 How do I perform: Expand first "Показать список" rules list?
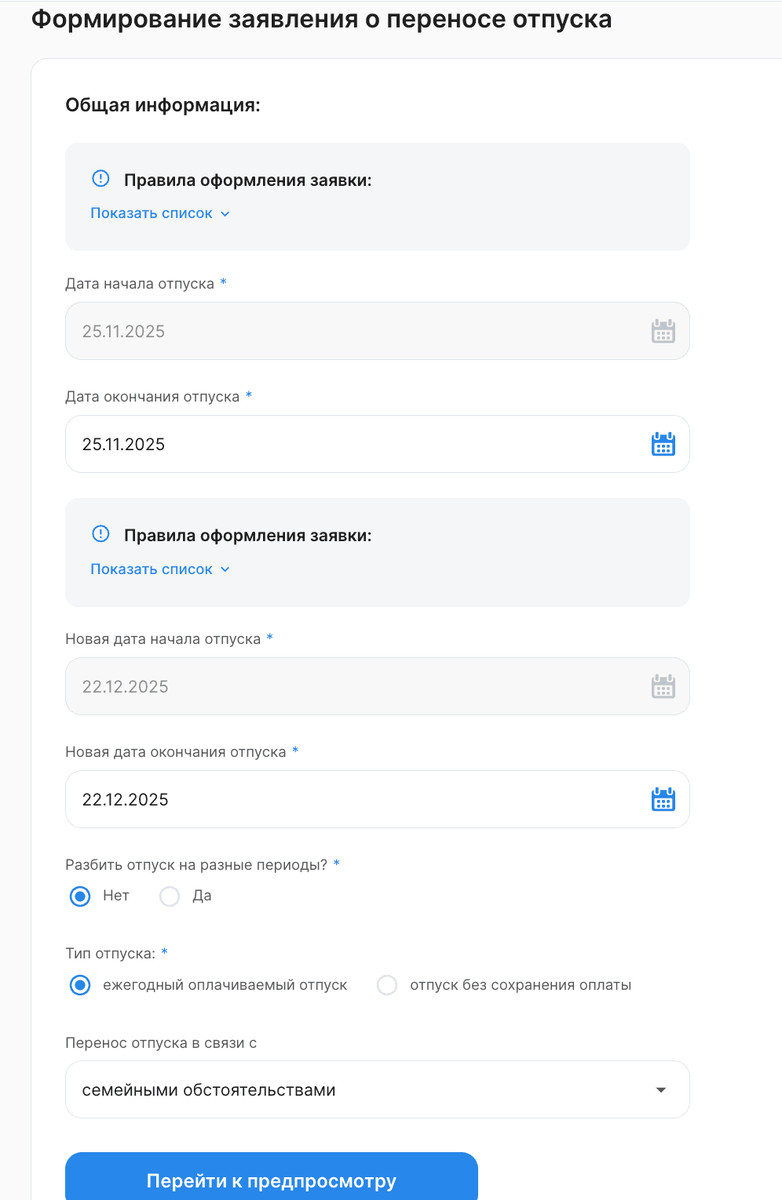click(160, 213)
